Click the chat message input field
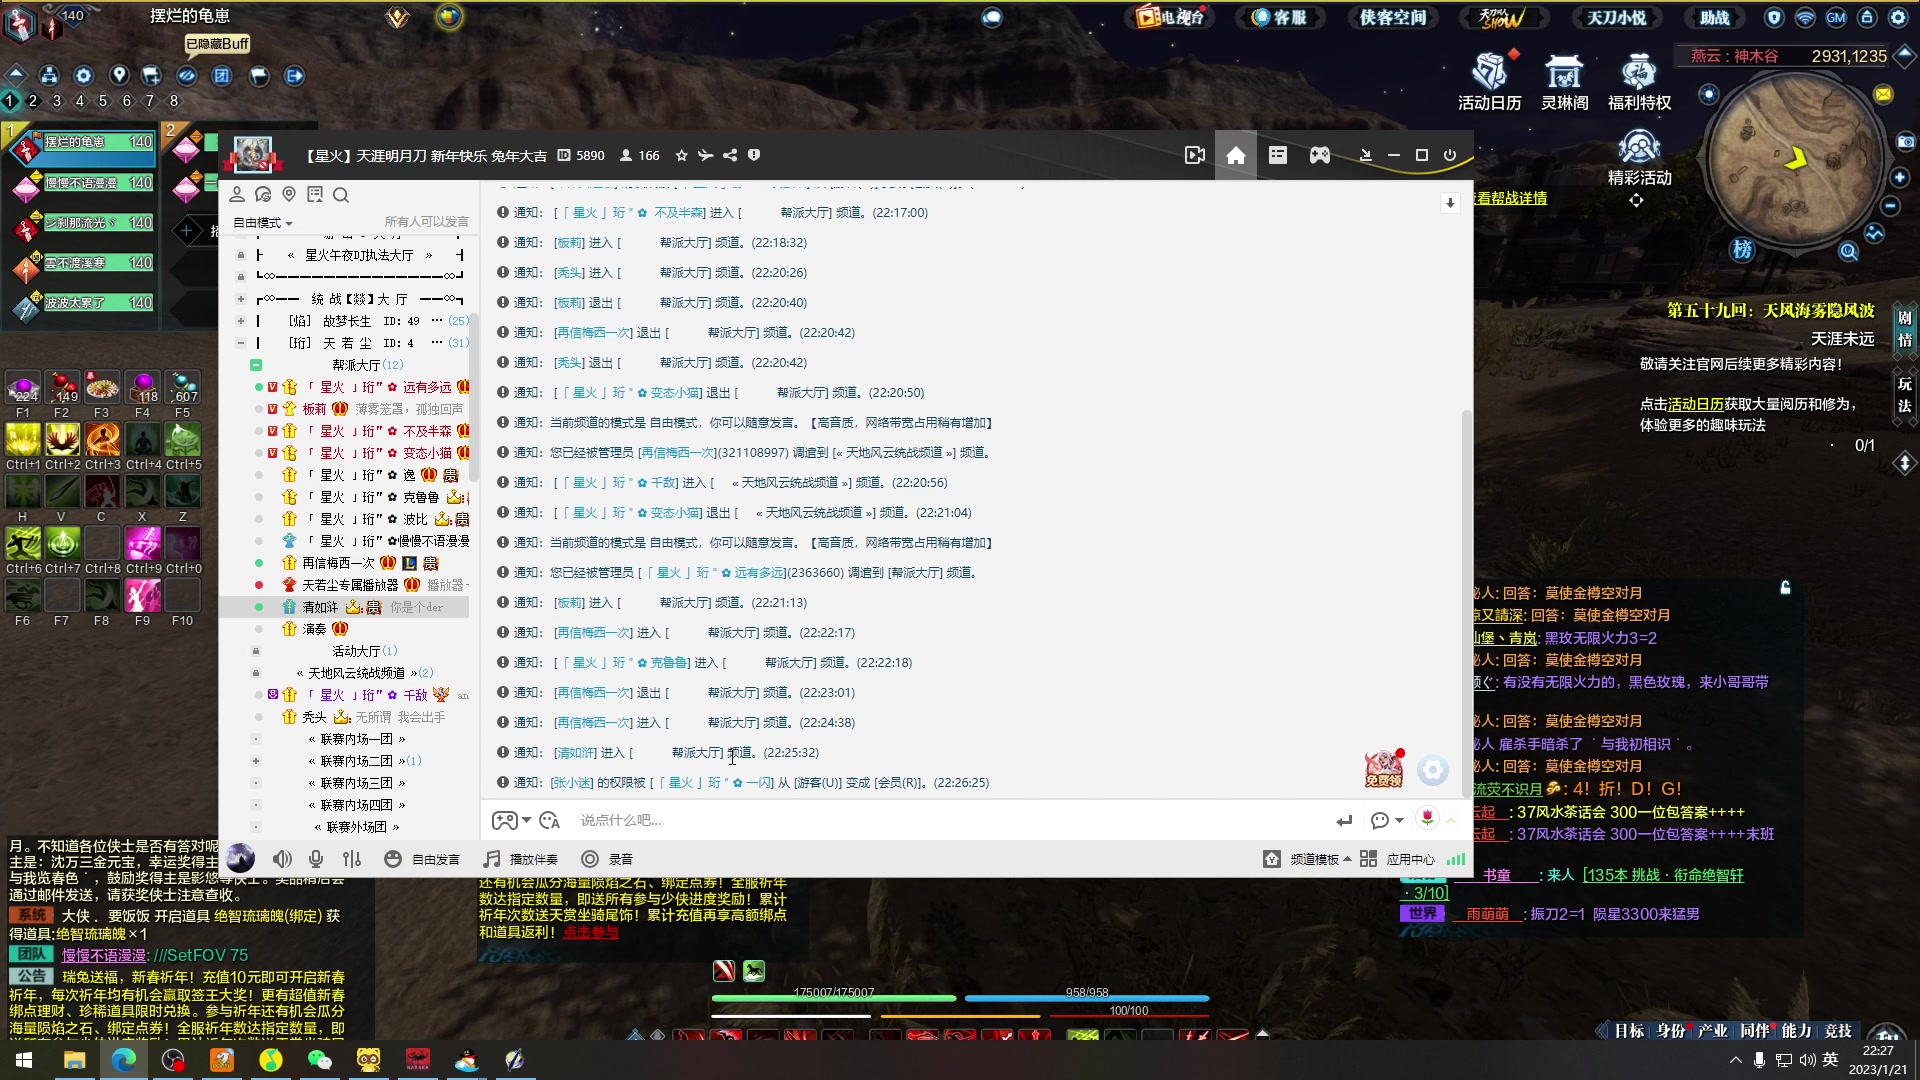 point(950,820)
